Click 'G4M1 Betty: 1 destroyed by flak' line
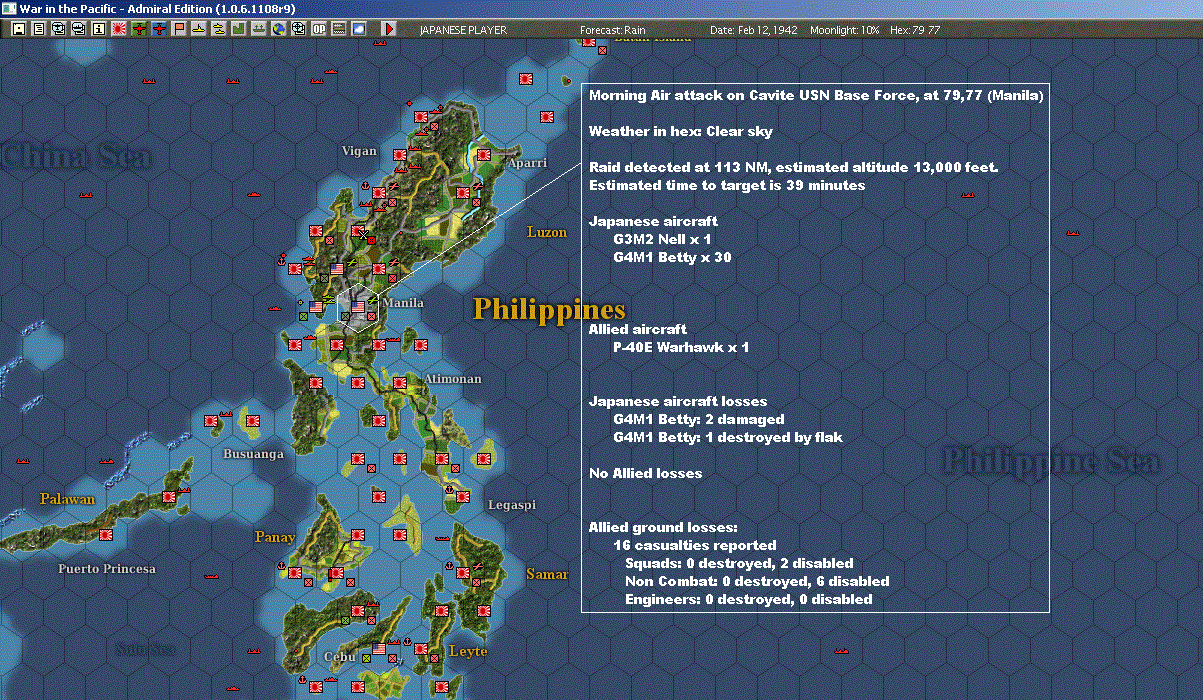Screen dimensions: 1203x700 click(728, 437)
